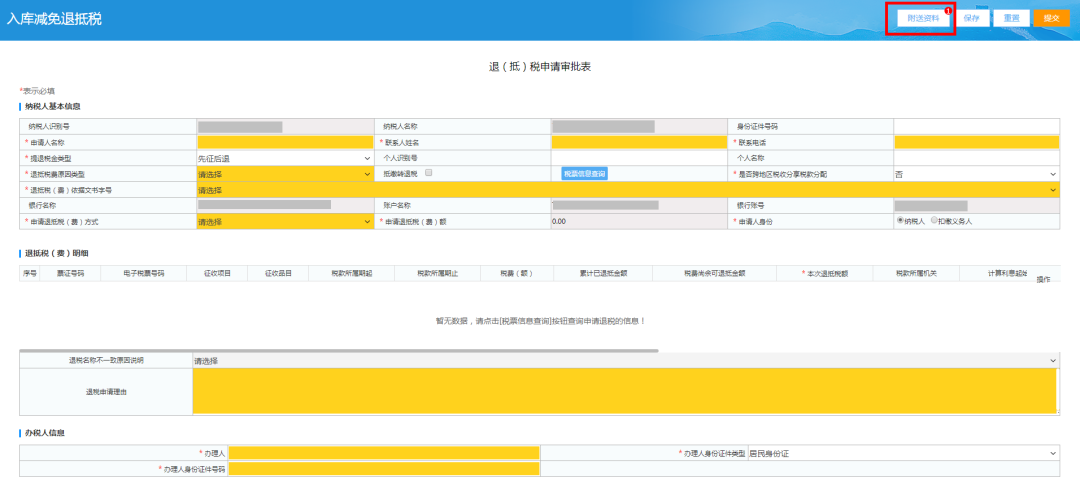This screenshot has height=491, width=1080.
Task: Click the 保存 button
Action: [971, 18]
